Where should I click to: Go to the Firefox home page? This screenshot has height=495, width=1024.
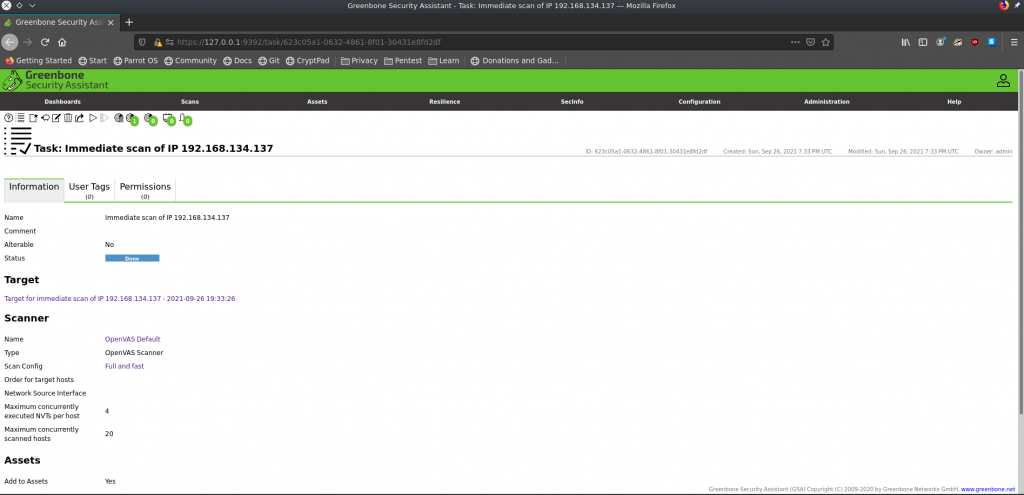(x=62, y=42)
